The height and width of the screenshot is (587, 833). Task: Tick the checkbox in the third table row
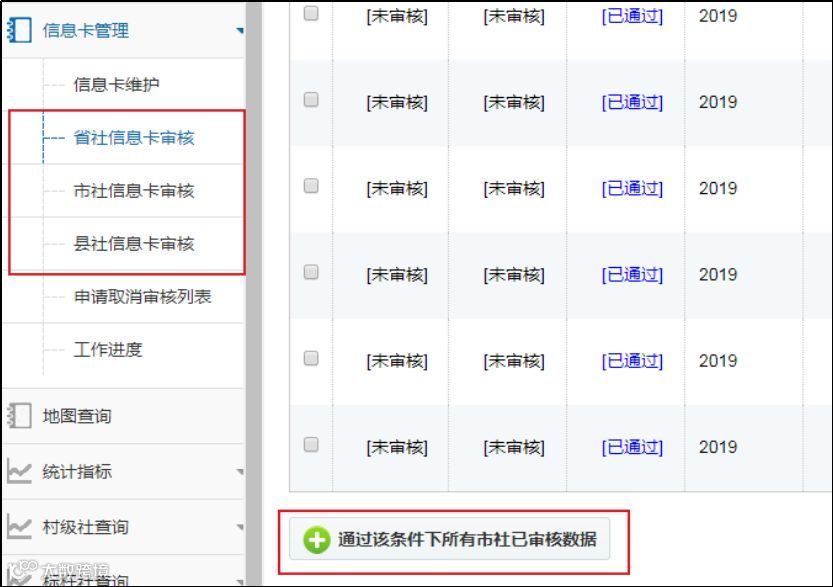click(x=311, y=186)
